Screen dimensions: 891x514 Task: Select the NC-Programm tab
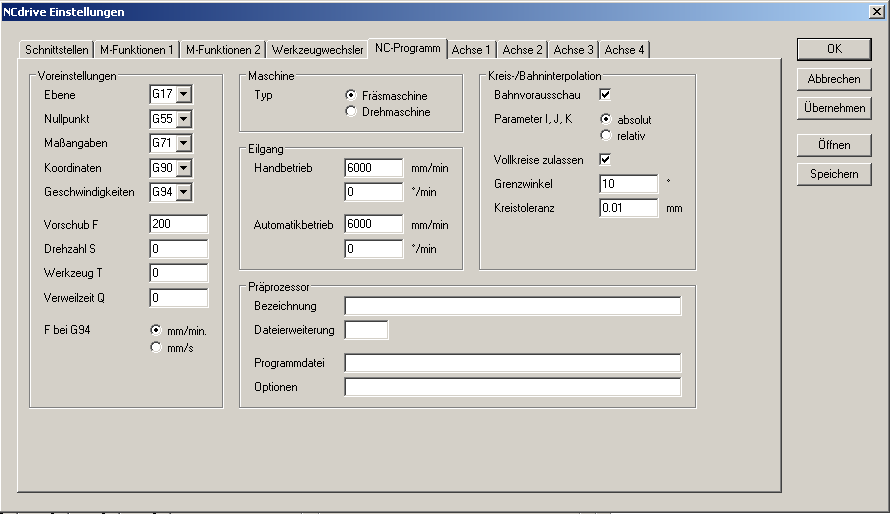click(407, 48)
